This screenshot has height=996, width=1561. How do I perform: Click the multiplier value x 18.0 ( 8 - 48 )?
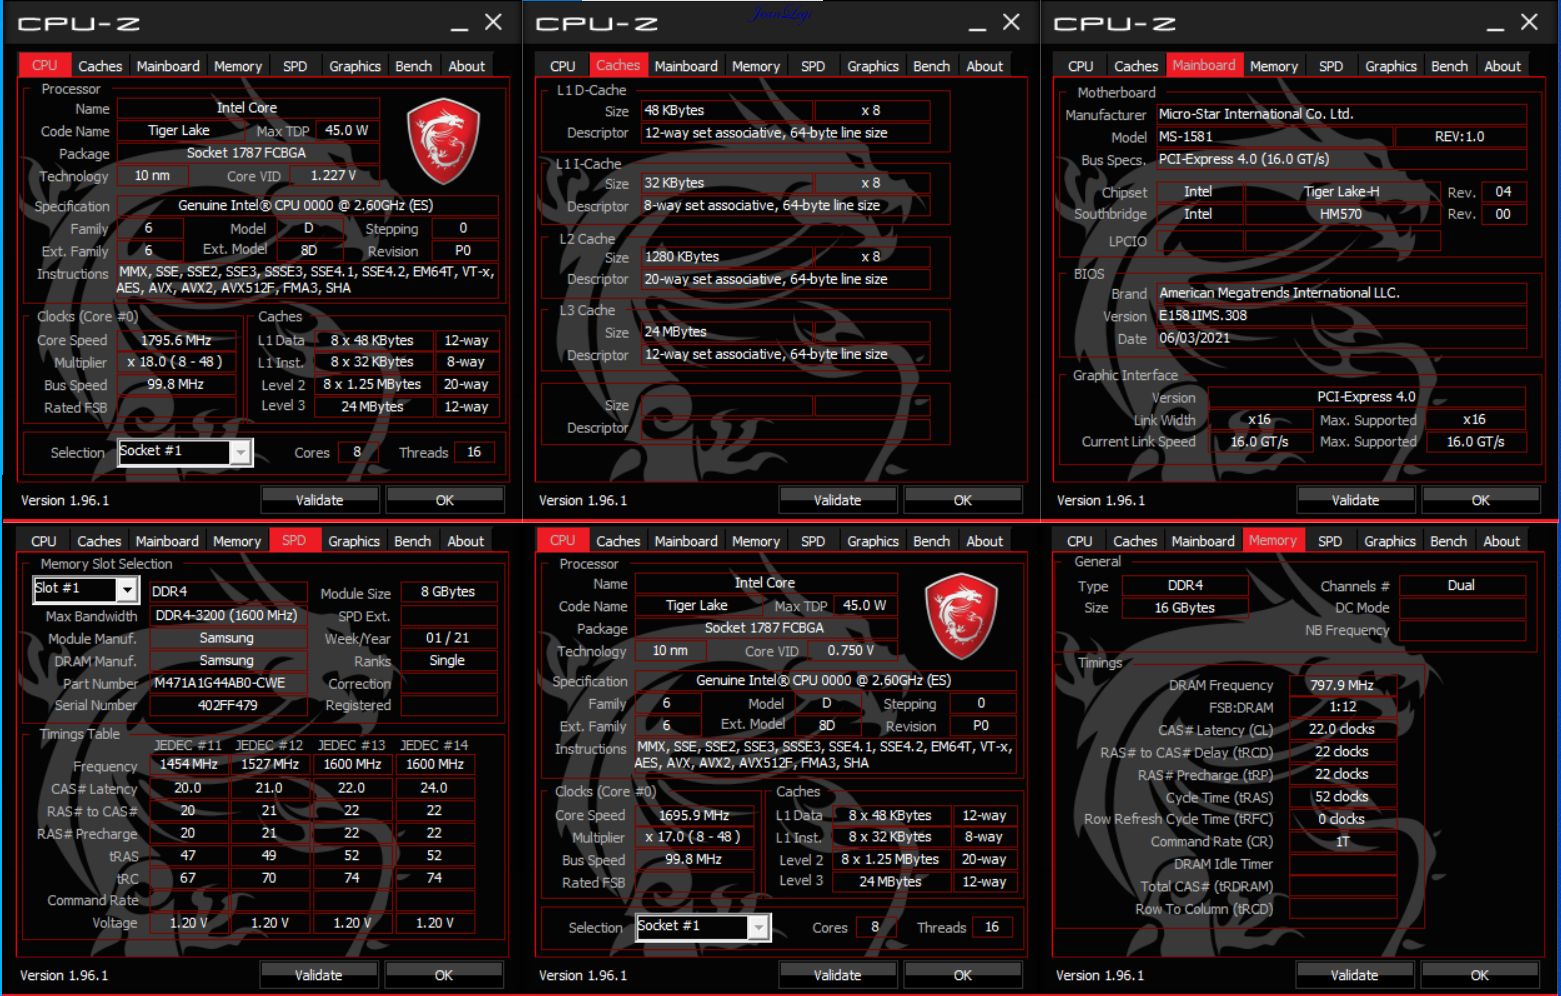[x=176, y=362]
